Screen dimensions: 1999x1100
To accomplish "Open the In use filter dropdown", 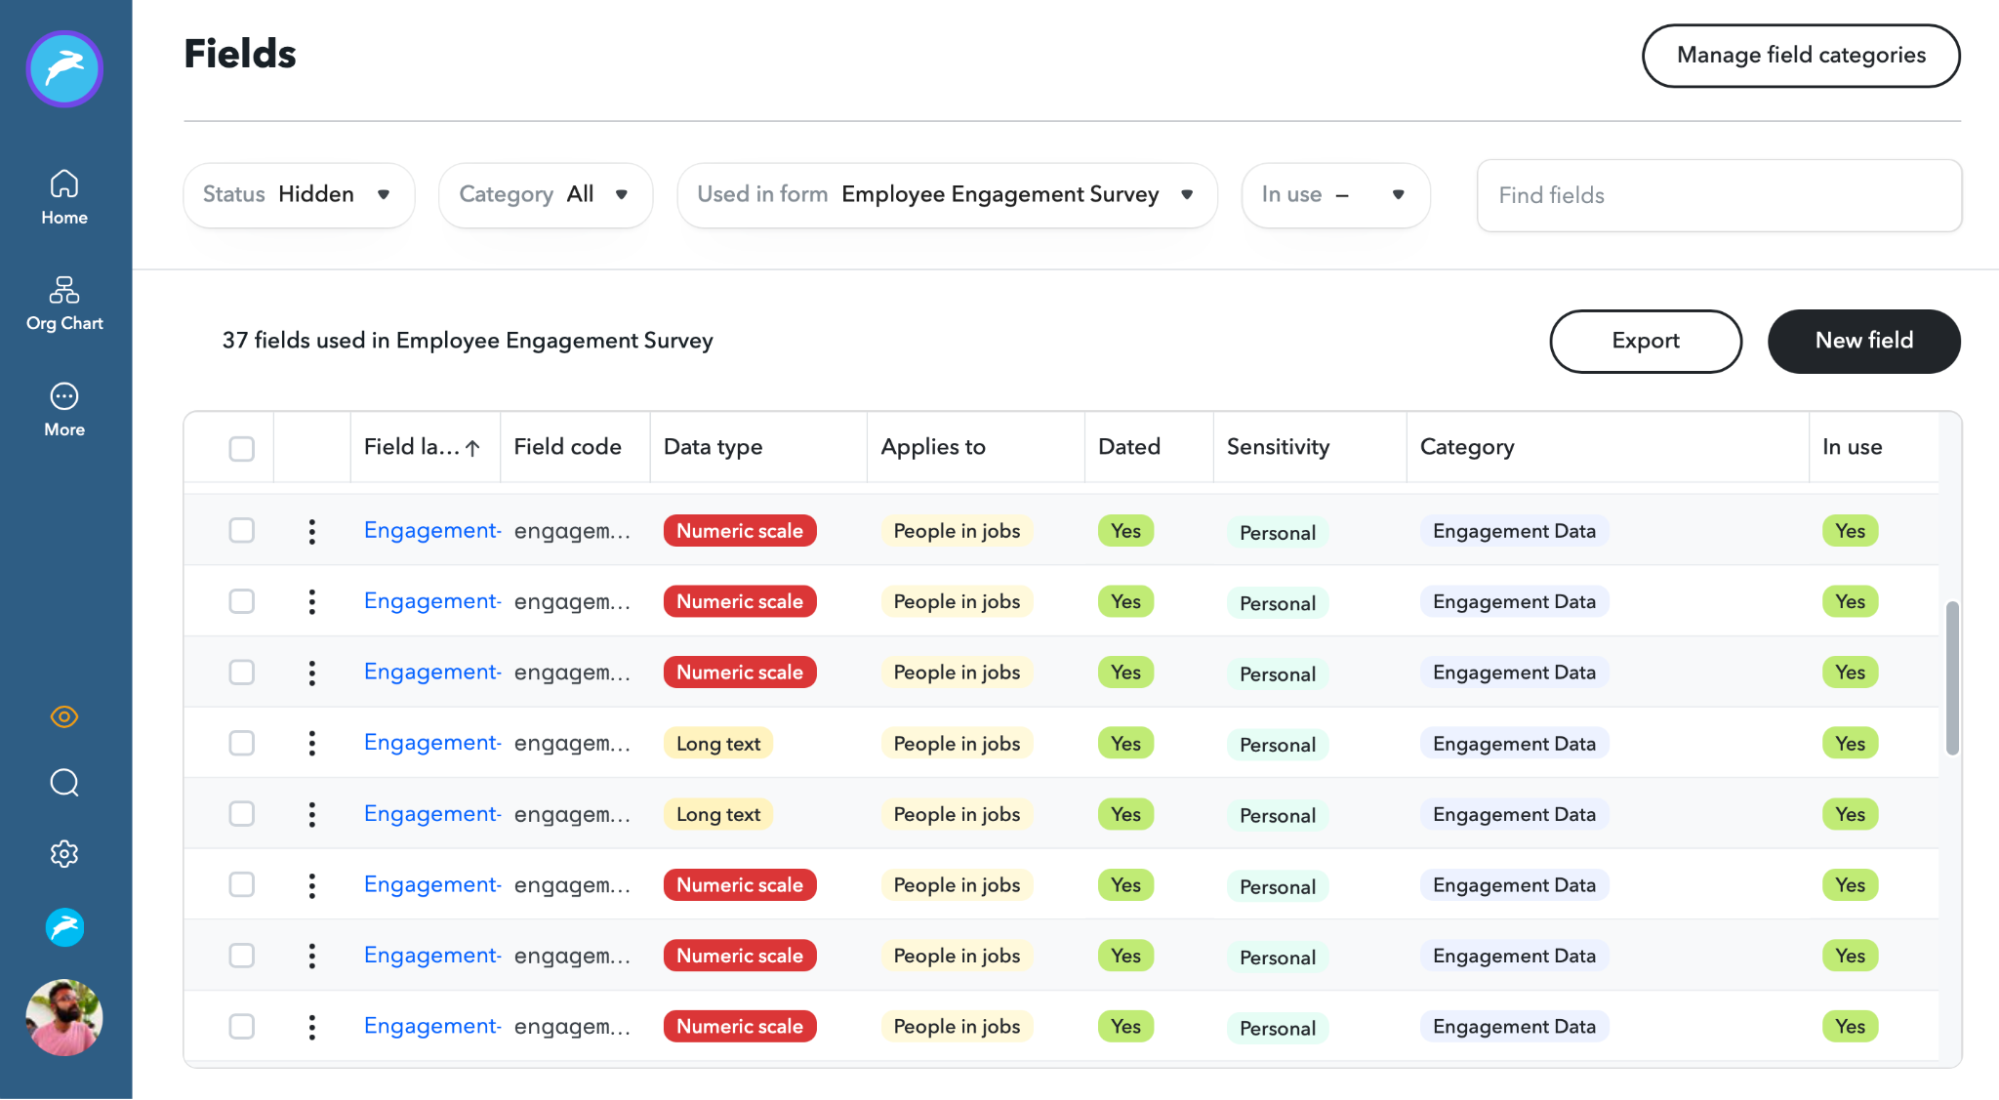I will coord(1334,195).
